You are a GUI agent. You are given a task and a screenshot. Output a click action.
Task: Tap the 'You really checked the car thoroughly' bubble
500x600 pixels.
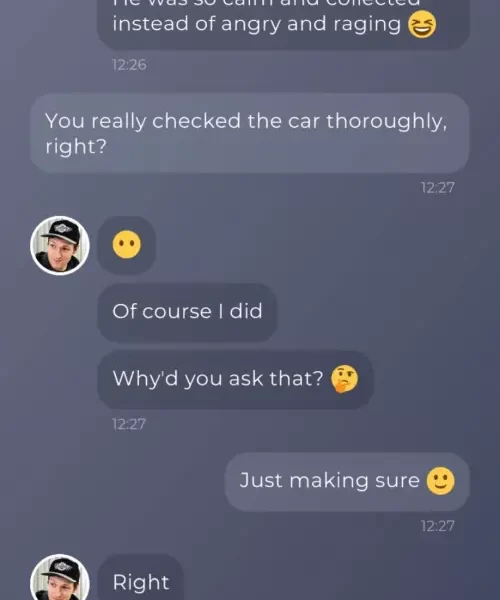249,133
